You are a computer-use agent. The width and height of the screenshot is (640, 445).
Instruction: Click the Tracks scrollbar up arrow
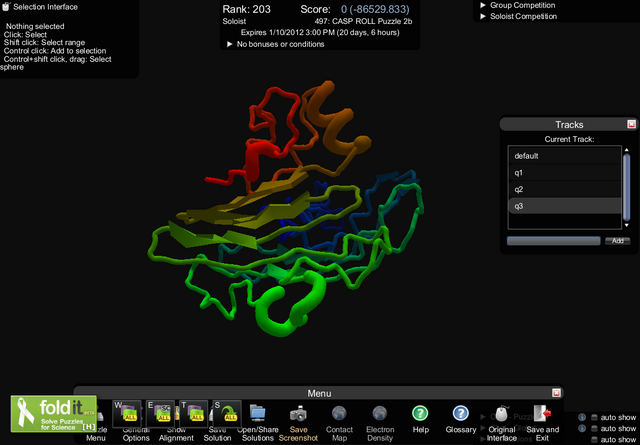(x=627, y=150)
